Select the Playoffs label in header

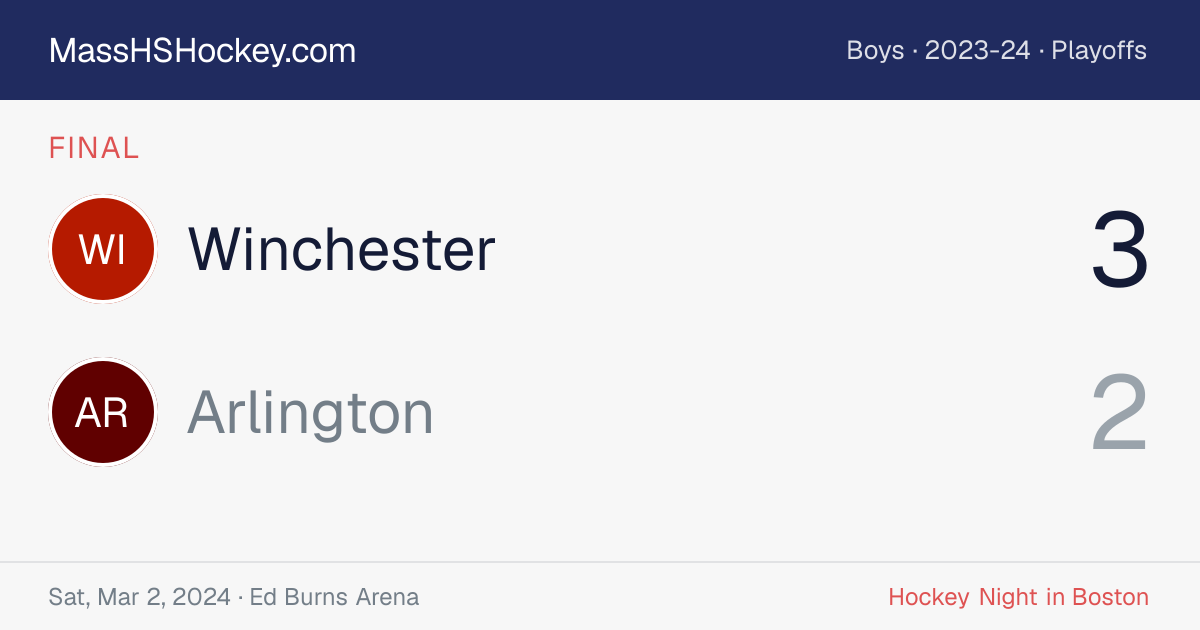pos(1099,50)
